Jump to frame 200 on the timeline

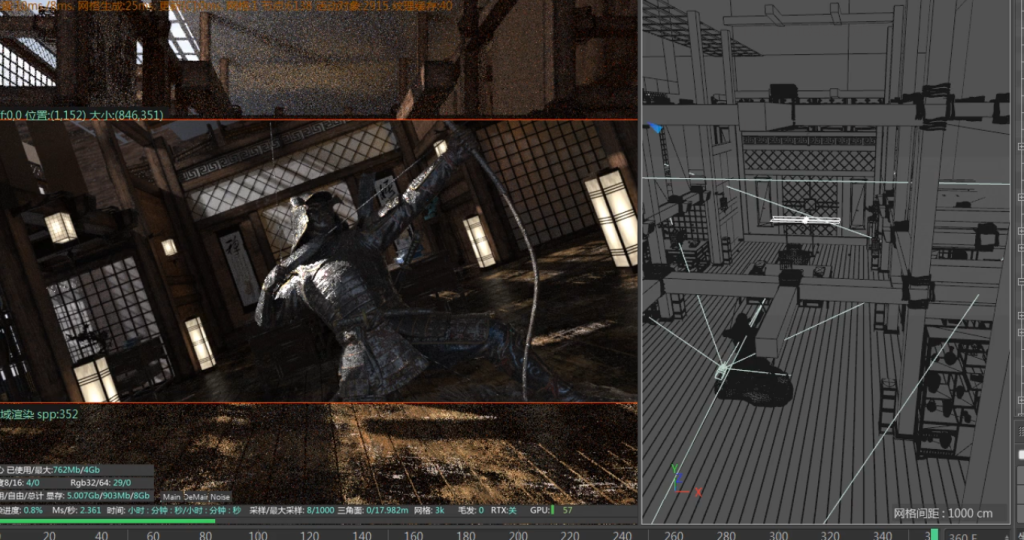click(518, 535)
